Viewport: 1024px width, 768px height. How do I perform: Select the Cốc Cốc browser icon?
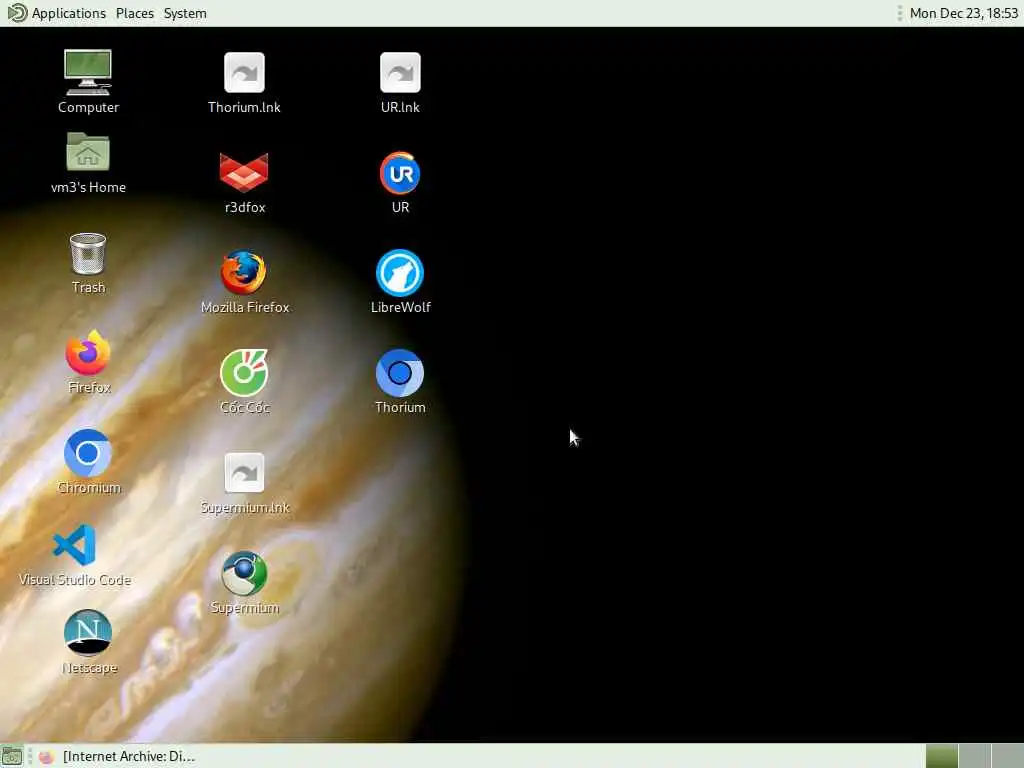point(244,372)
